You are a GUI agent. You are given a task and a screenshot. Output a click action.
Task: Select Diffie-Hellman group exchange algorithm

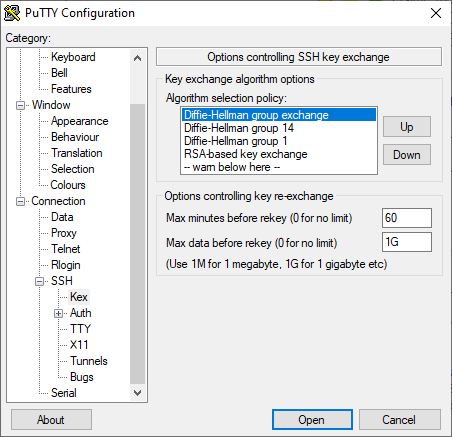pos(279,115)
